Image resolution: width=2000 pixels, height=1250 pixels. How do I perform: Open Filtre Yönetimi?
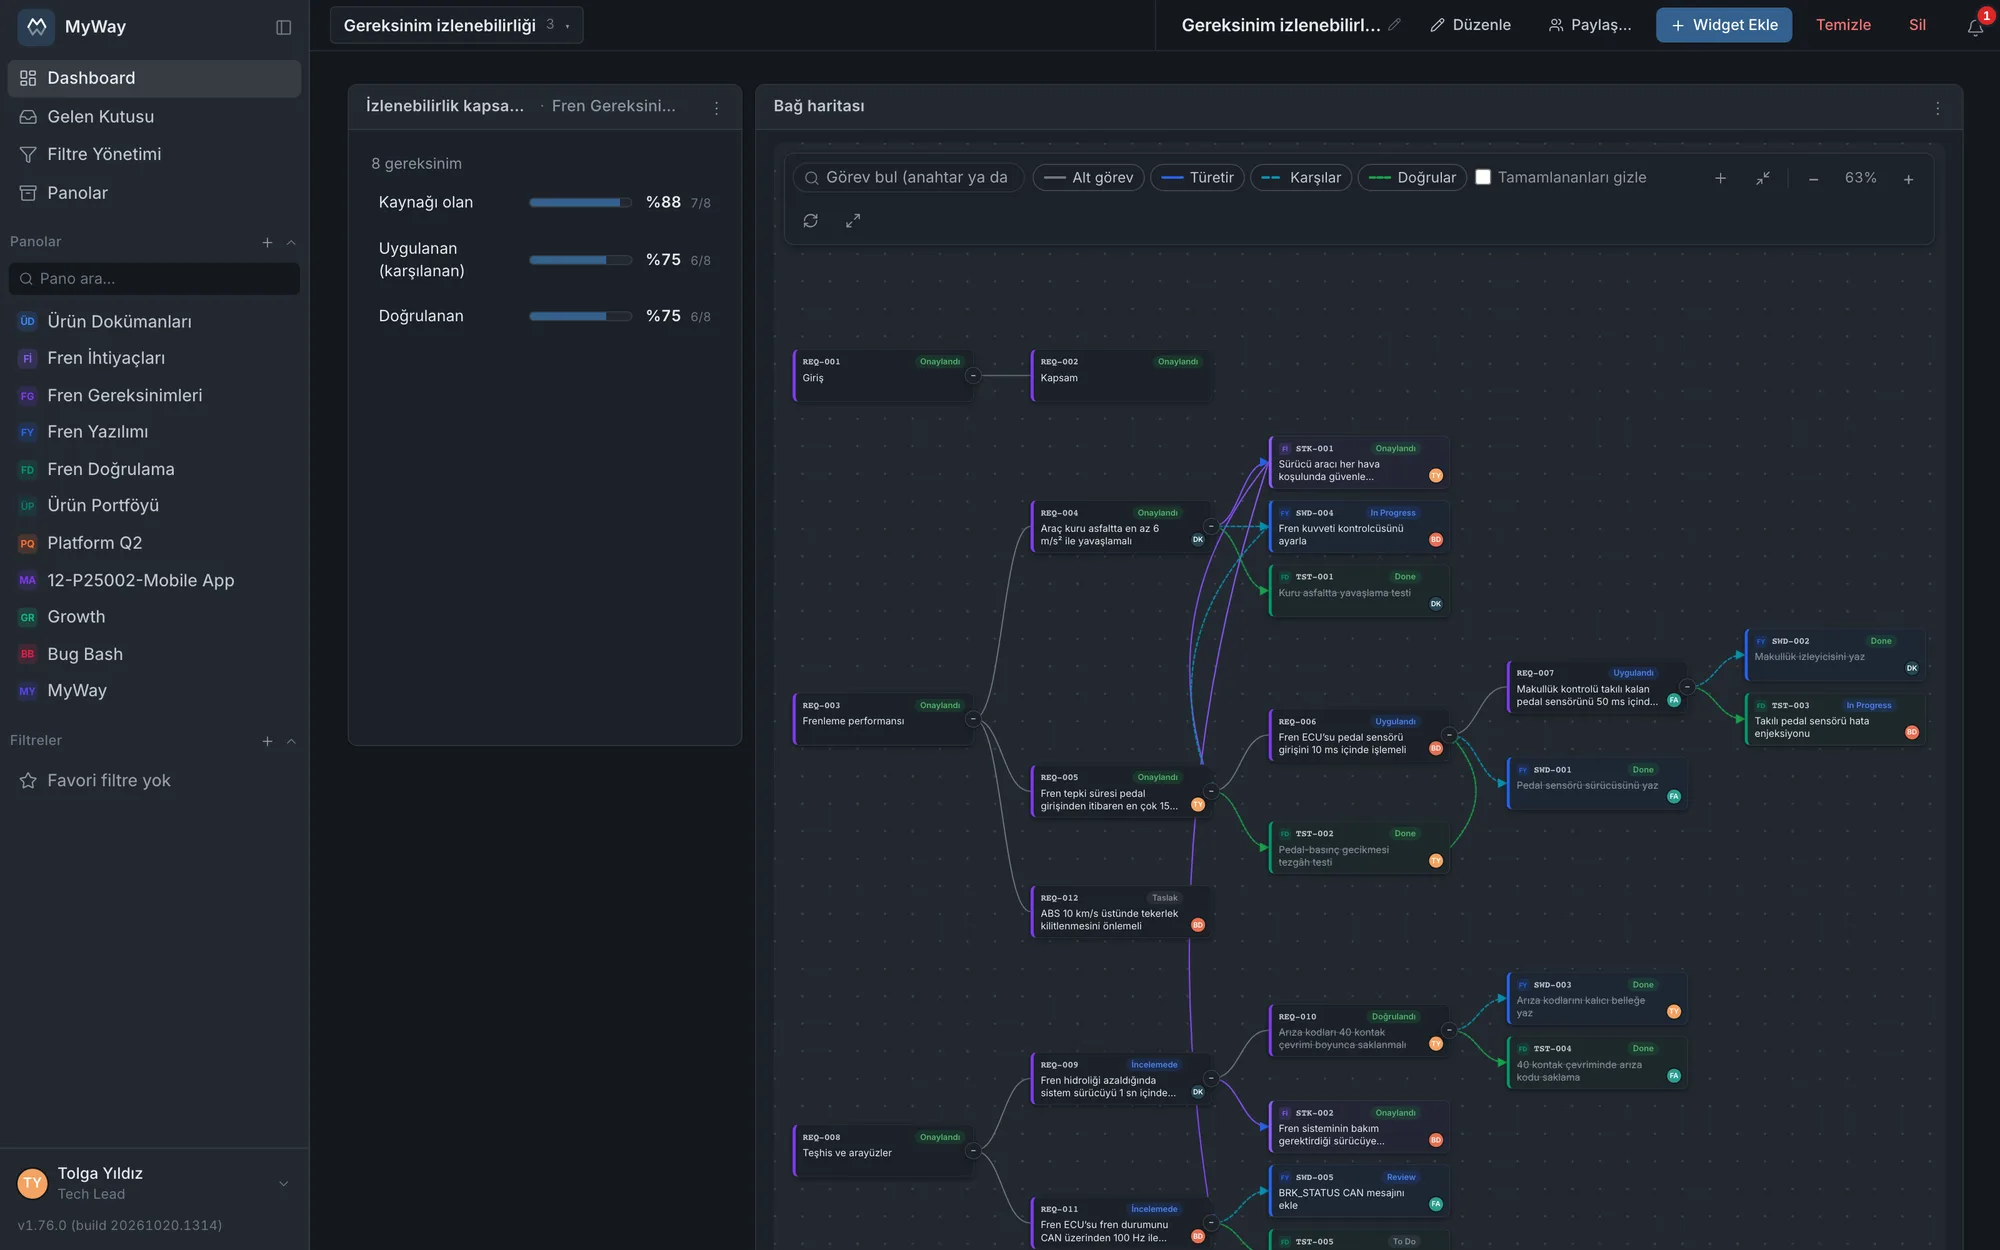[154, 154]
